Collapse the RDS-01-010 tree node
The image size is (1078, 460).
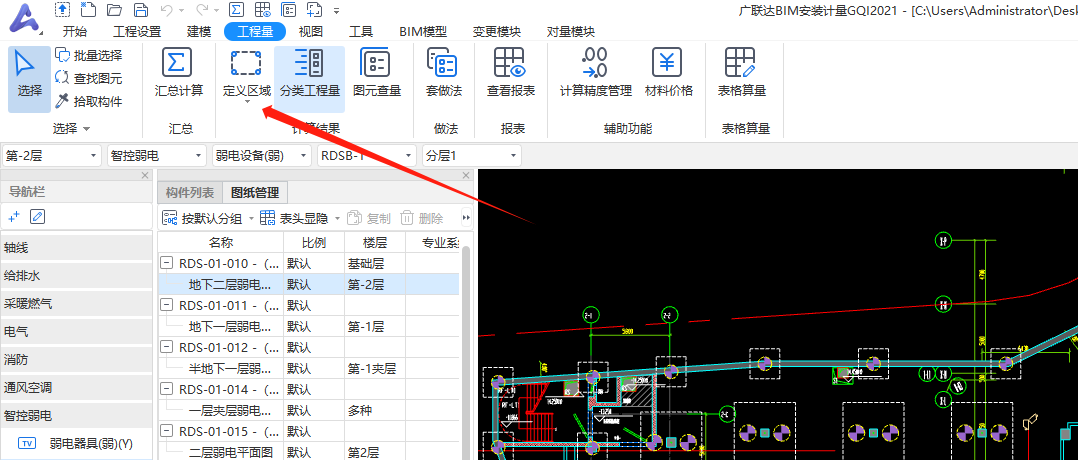click(x=166, y=263)
